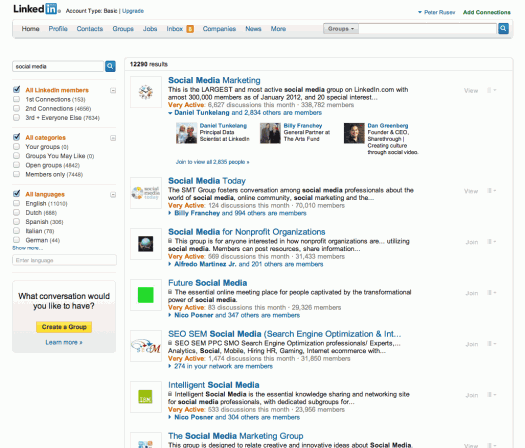Open the Groups search scope dropdown
The image size is (525, 448).
[341, 29]
